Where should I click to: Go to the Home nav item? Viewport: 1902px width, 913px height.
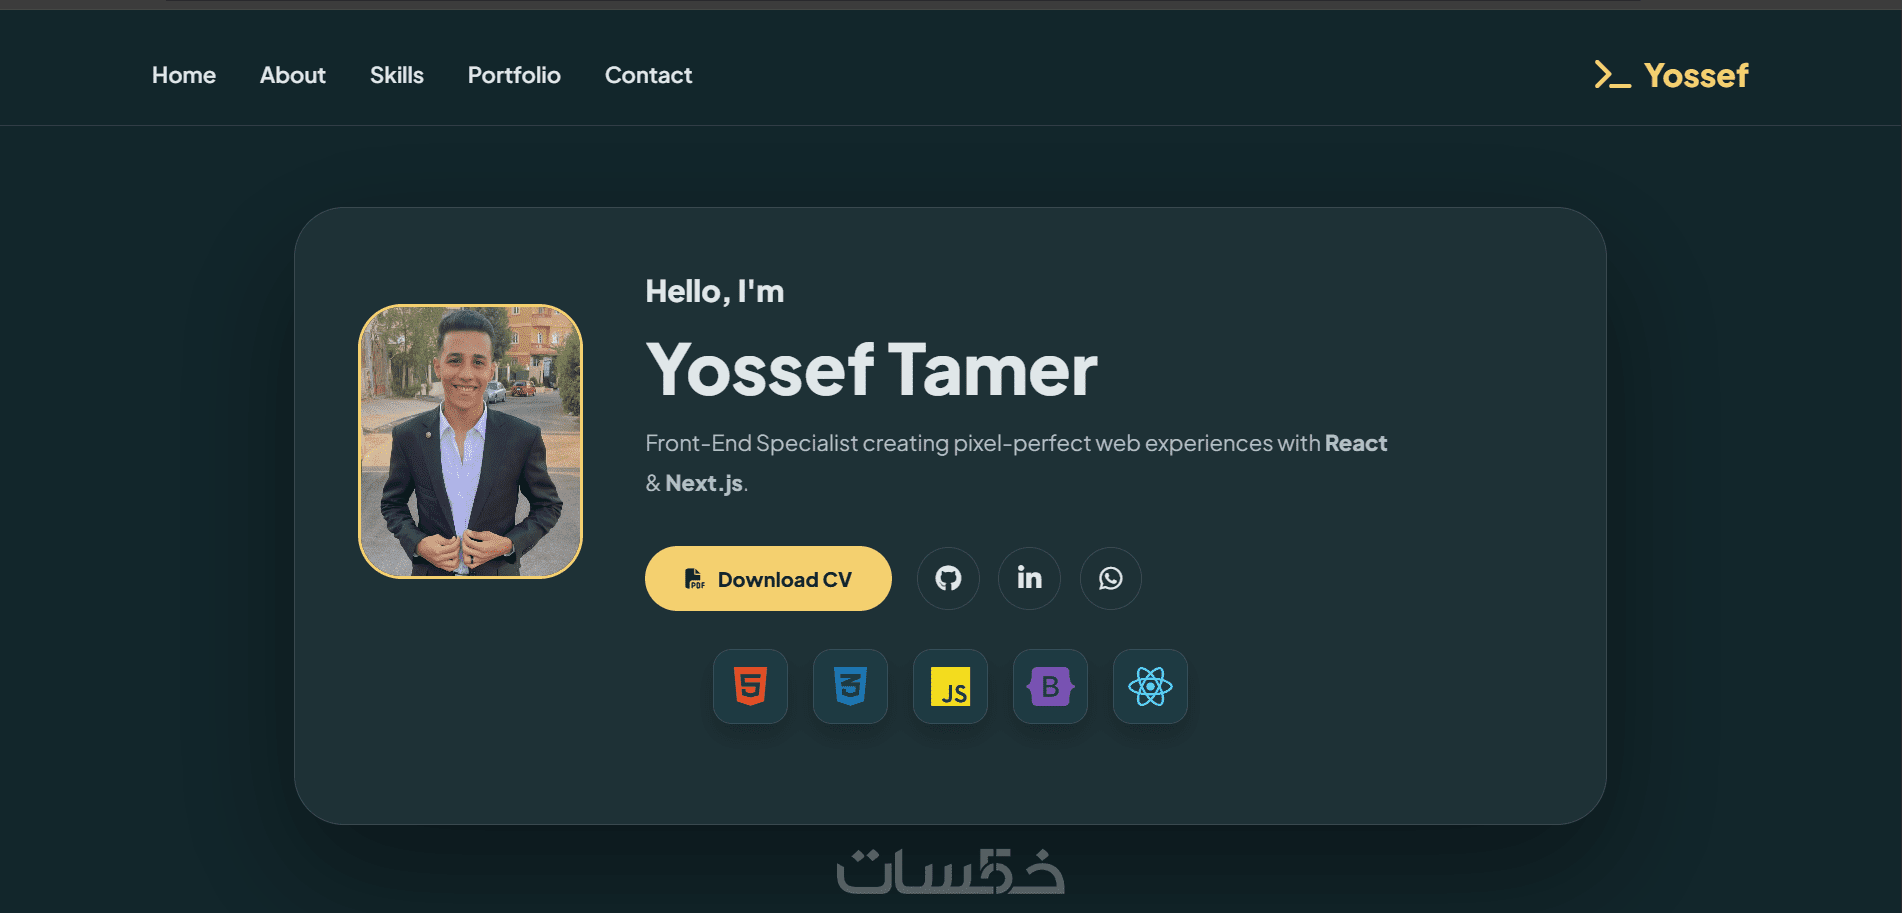[x=184, y=75]
